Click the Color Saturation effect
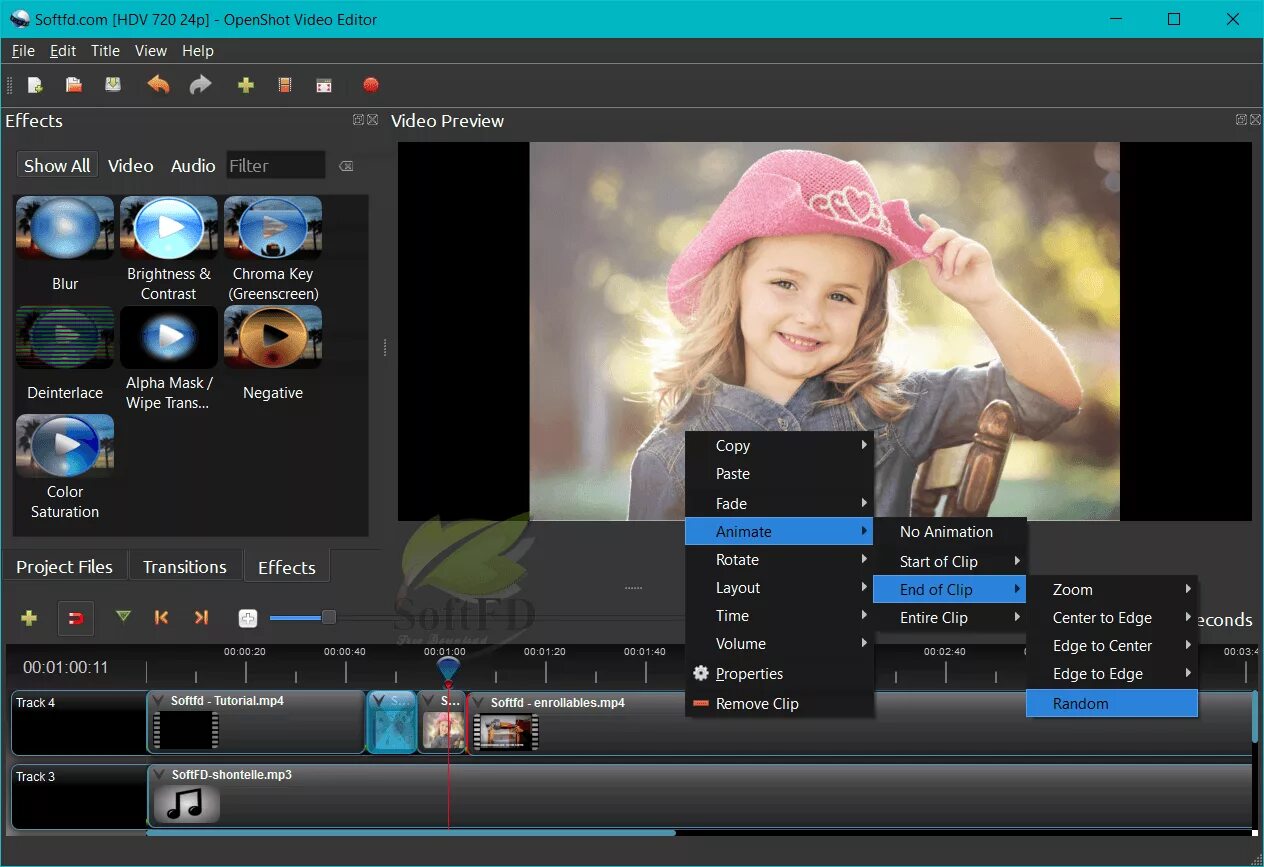Viewport: 1264px width, 867px height. 64,446
